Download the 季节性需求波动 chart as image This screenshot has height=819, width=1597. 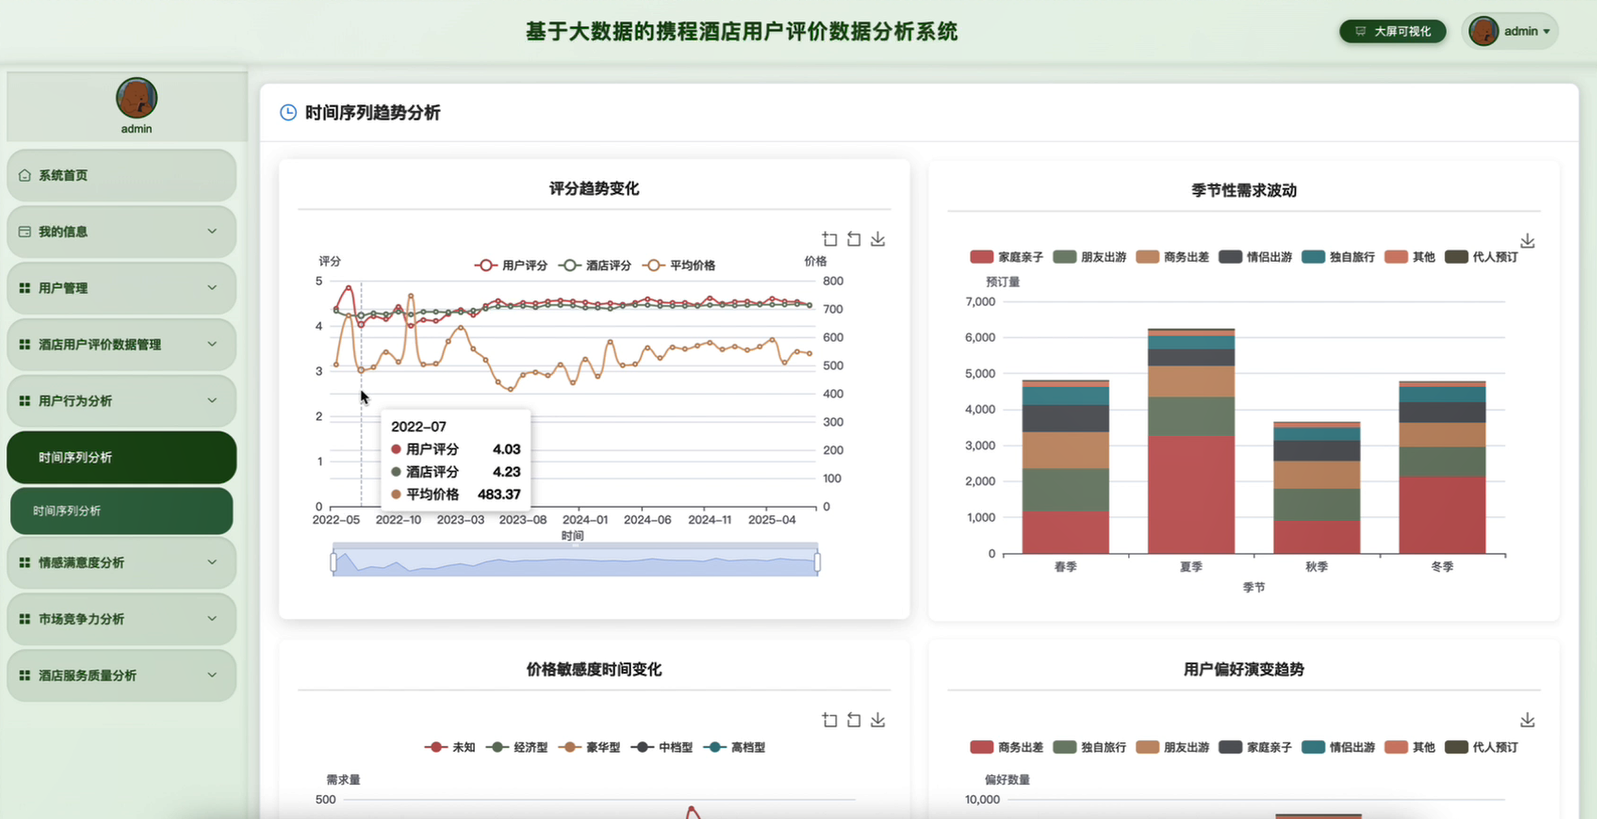[x=1527, y=241]
